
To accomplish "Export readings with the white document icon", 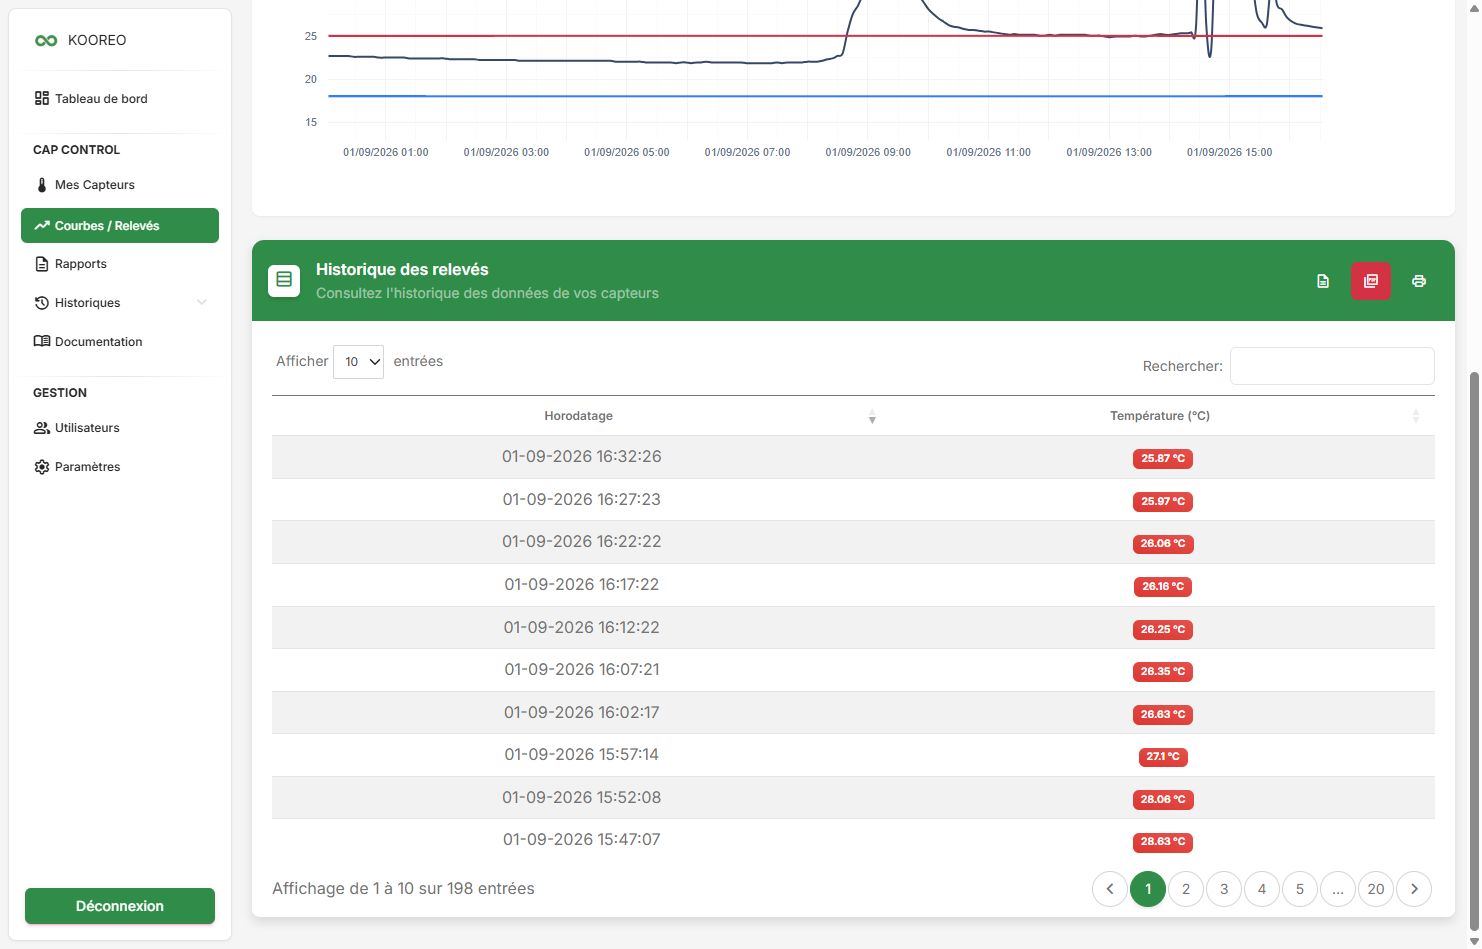I will pos(1323,281).
